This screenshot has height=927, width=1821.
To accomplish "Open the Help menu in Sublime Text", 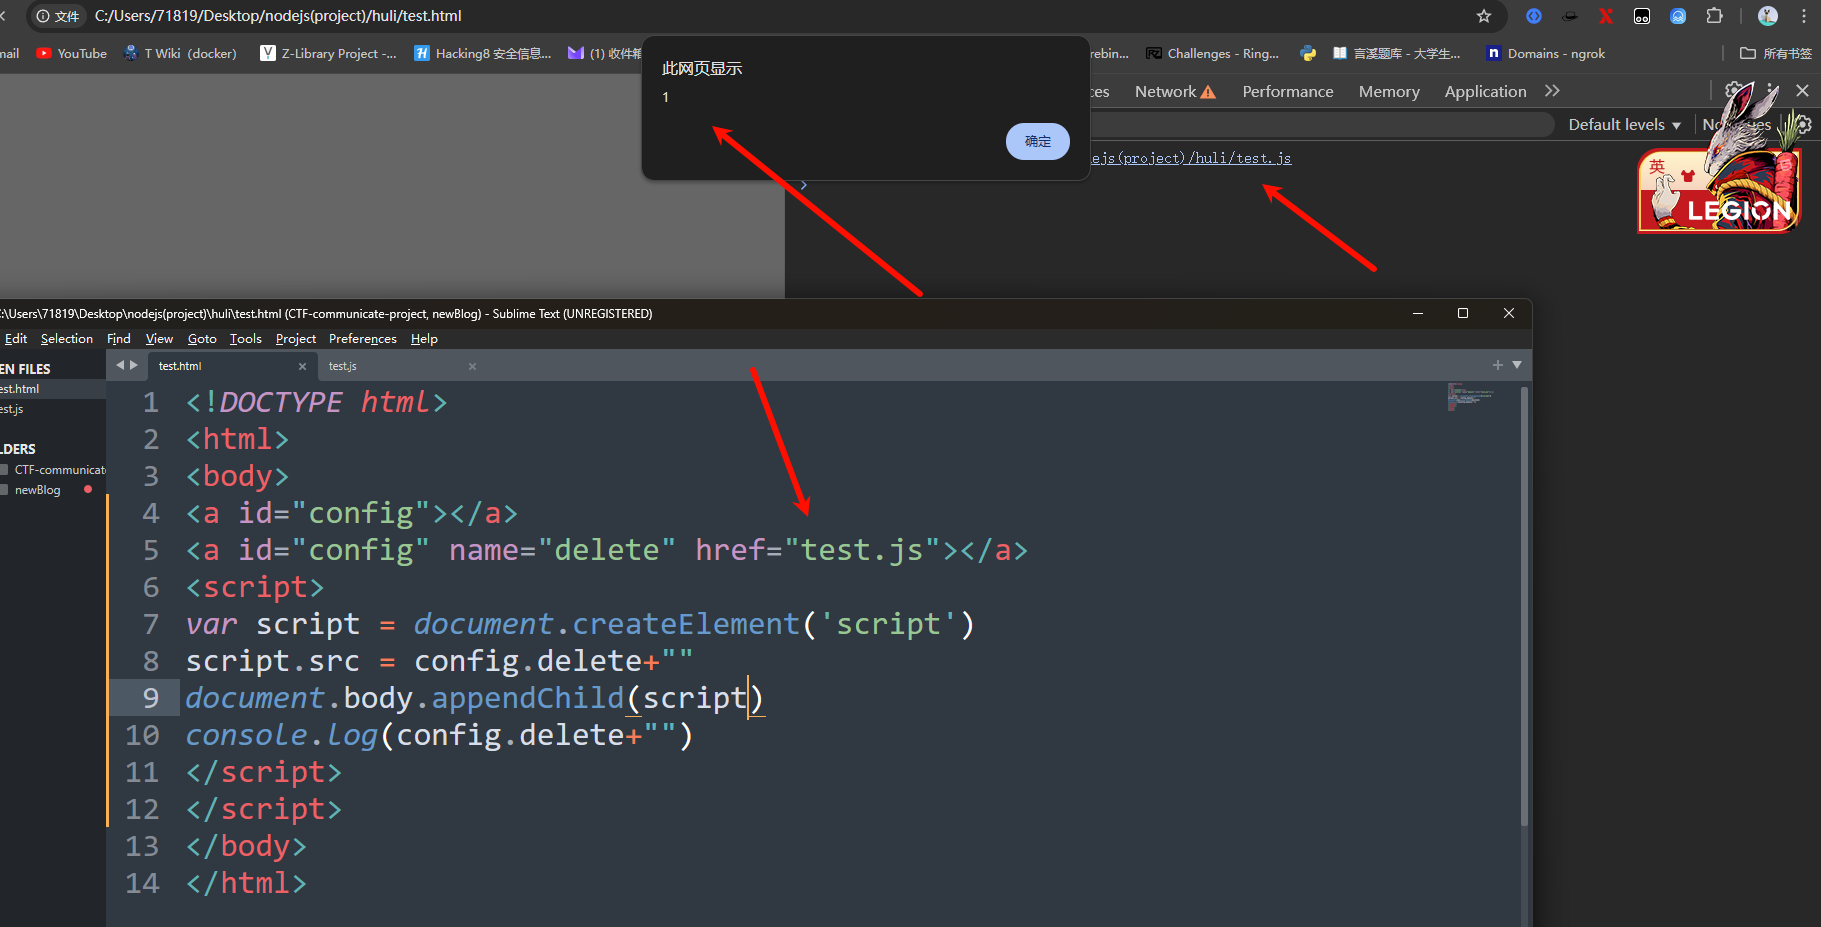I will tap(424, 339).
